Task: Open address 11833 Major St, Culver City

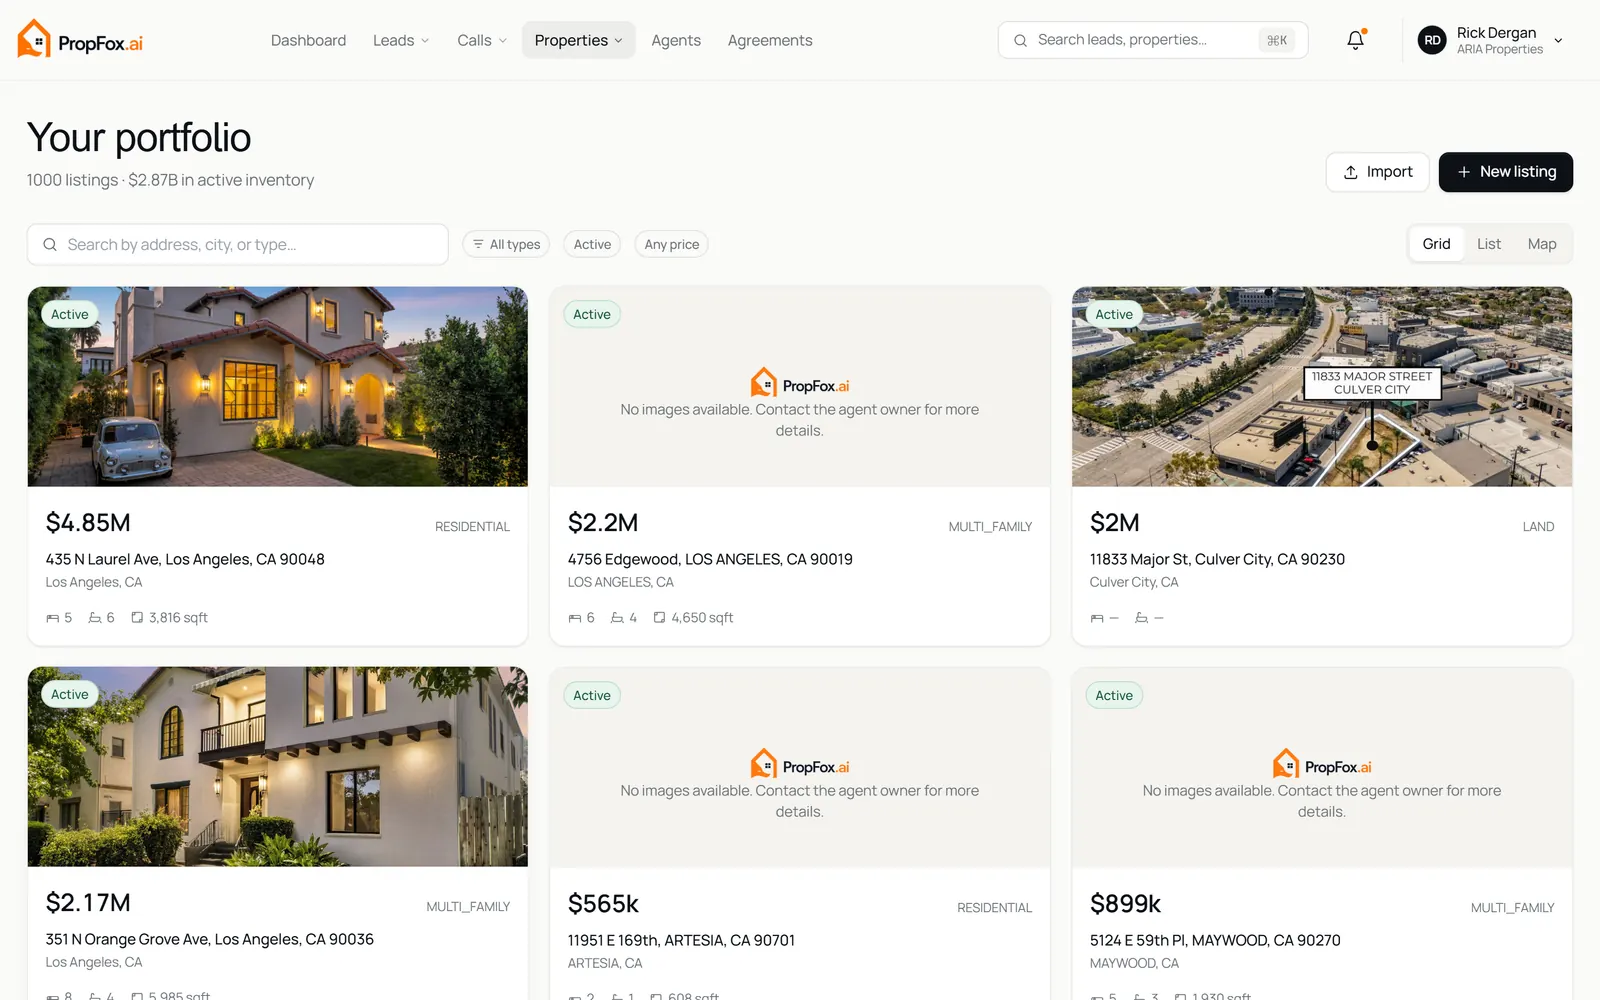Action: pos(1217,559)
